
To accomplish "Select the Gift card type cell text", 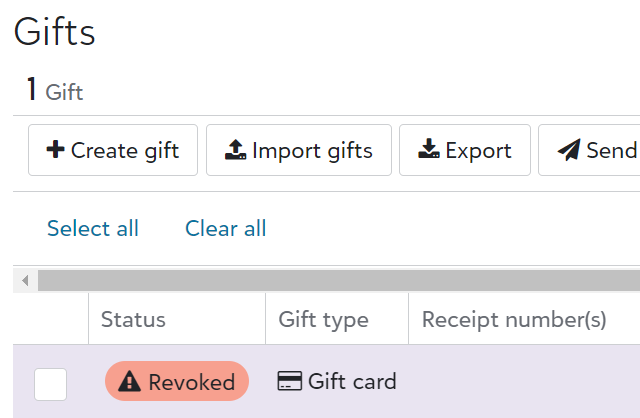I will click(352, 381).
